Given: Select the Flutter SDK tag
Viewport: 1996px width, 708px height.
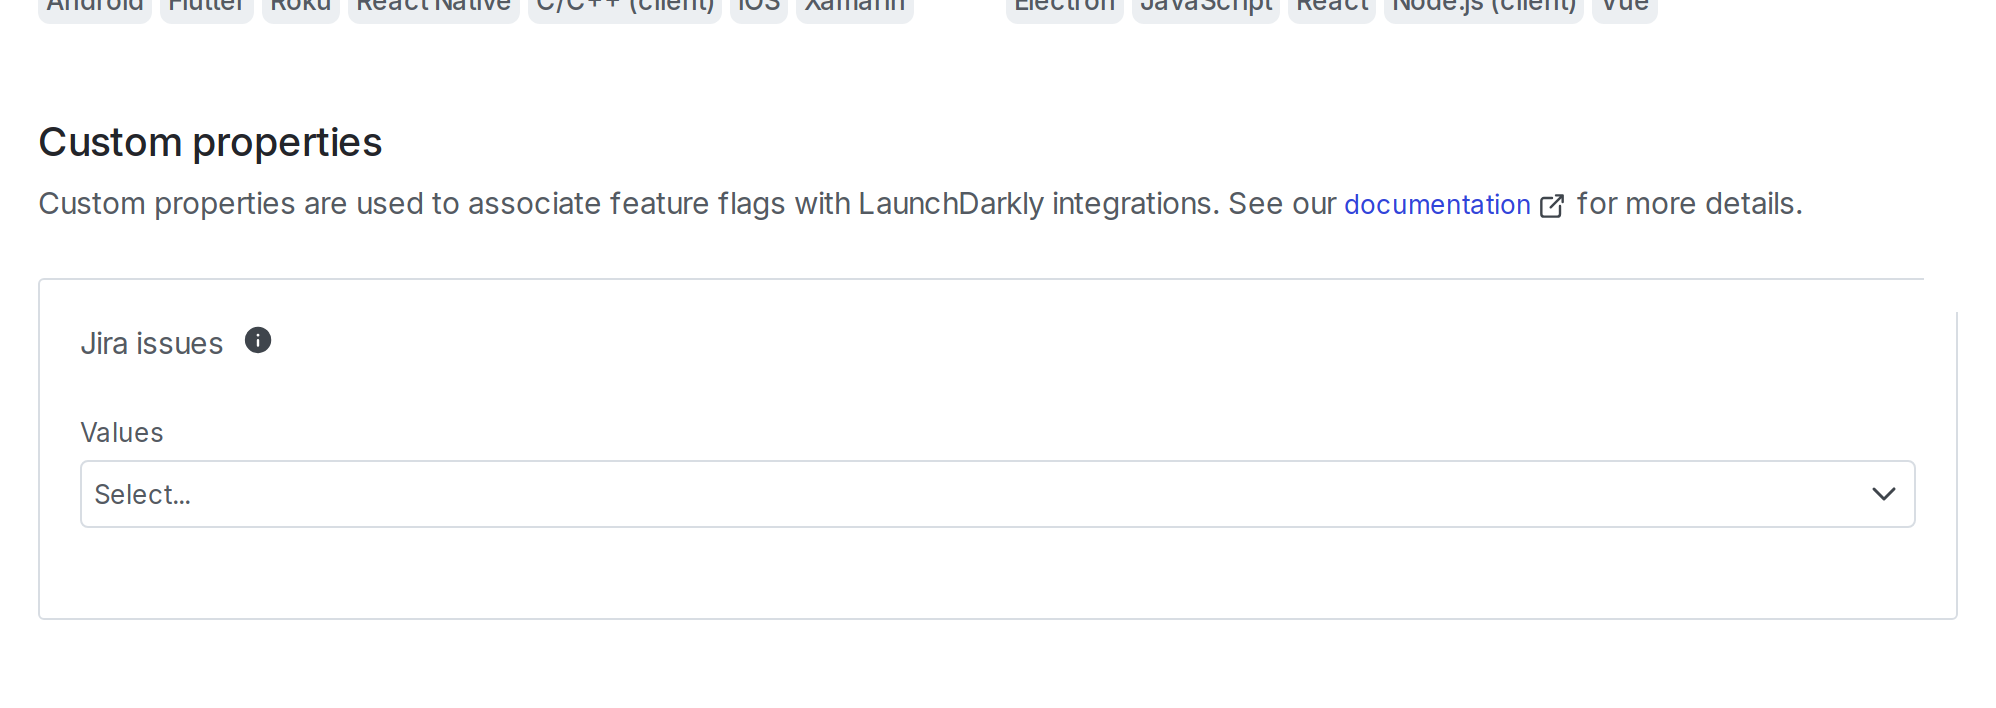Looking at the screenshot, I should (x=206, y=6).
